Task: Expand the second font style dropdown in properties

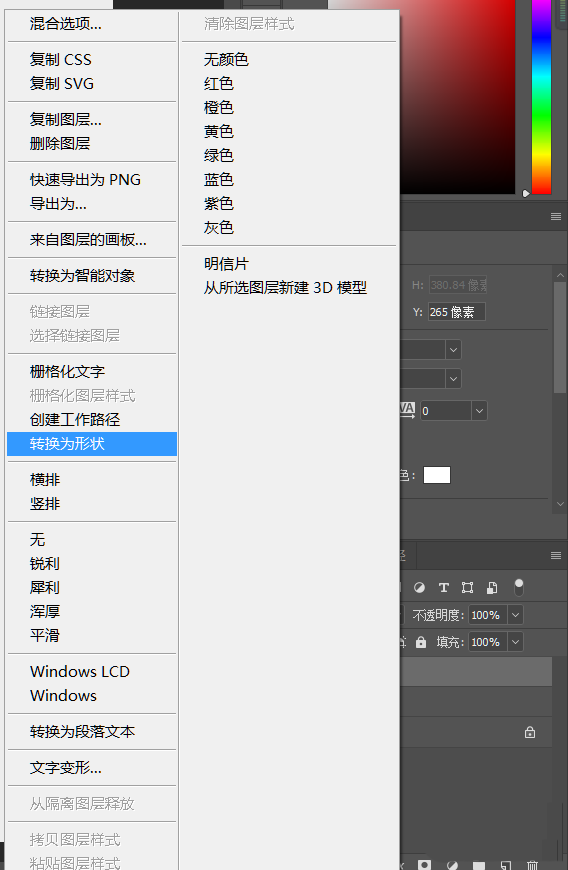Action: click(x=453, y=379)
